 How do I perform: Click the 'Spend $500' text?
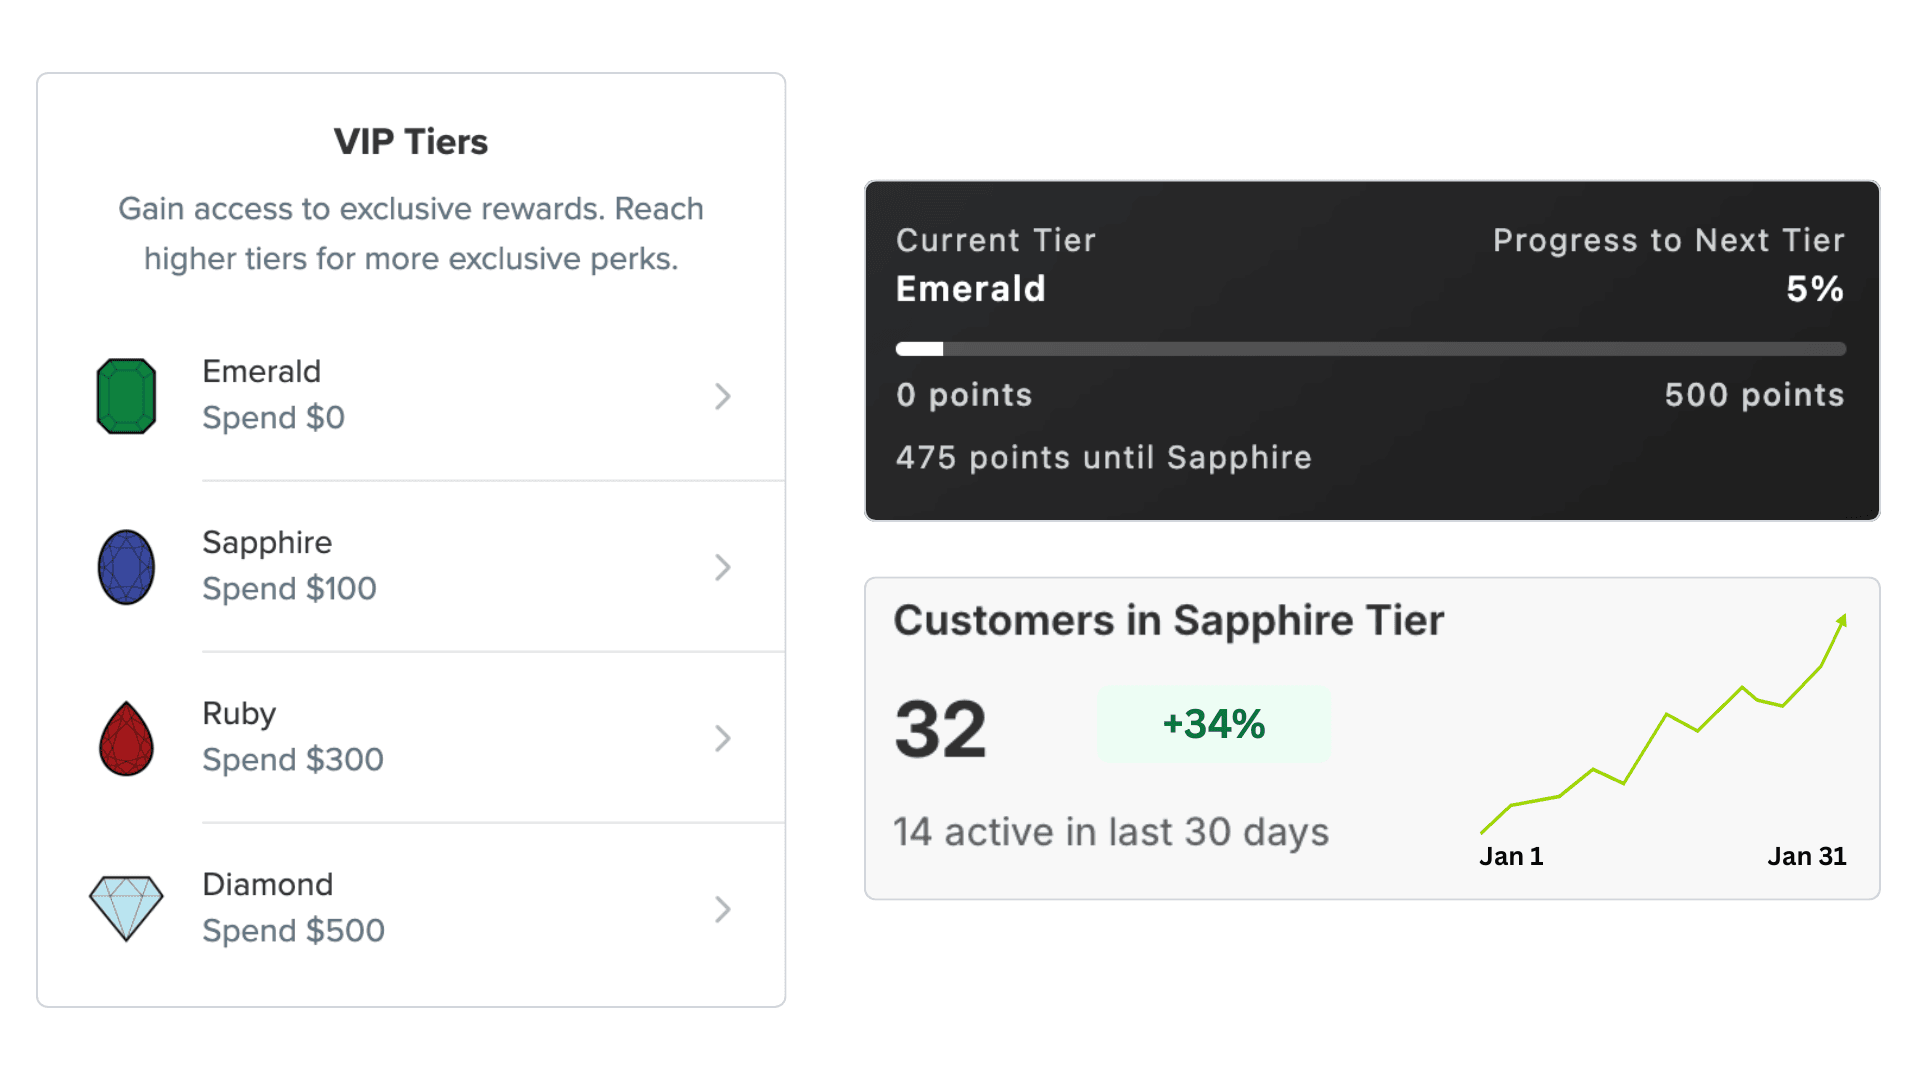tap(293, 931)
